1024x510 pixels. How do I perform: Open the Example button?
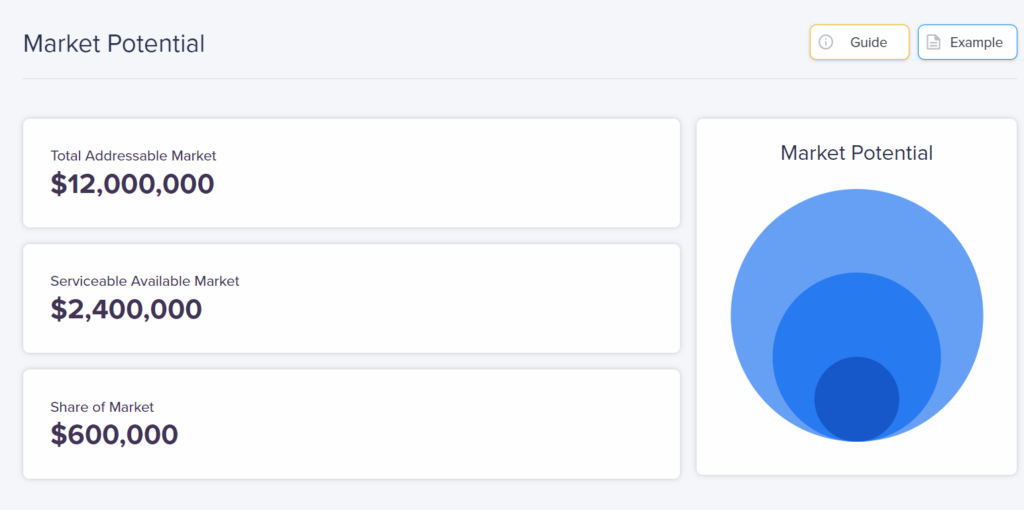[x=967, y=42]
